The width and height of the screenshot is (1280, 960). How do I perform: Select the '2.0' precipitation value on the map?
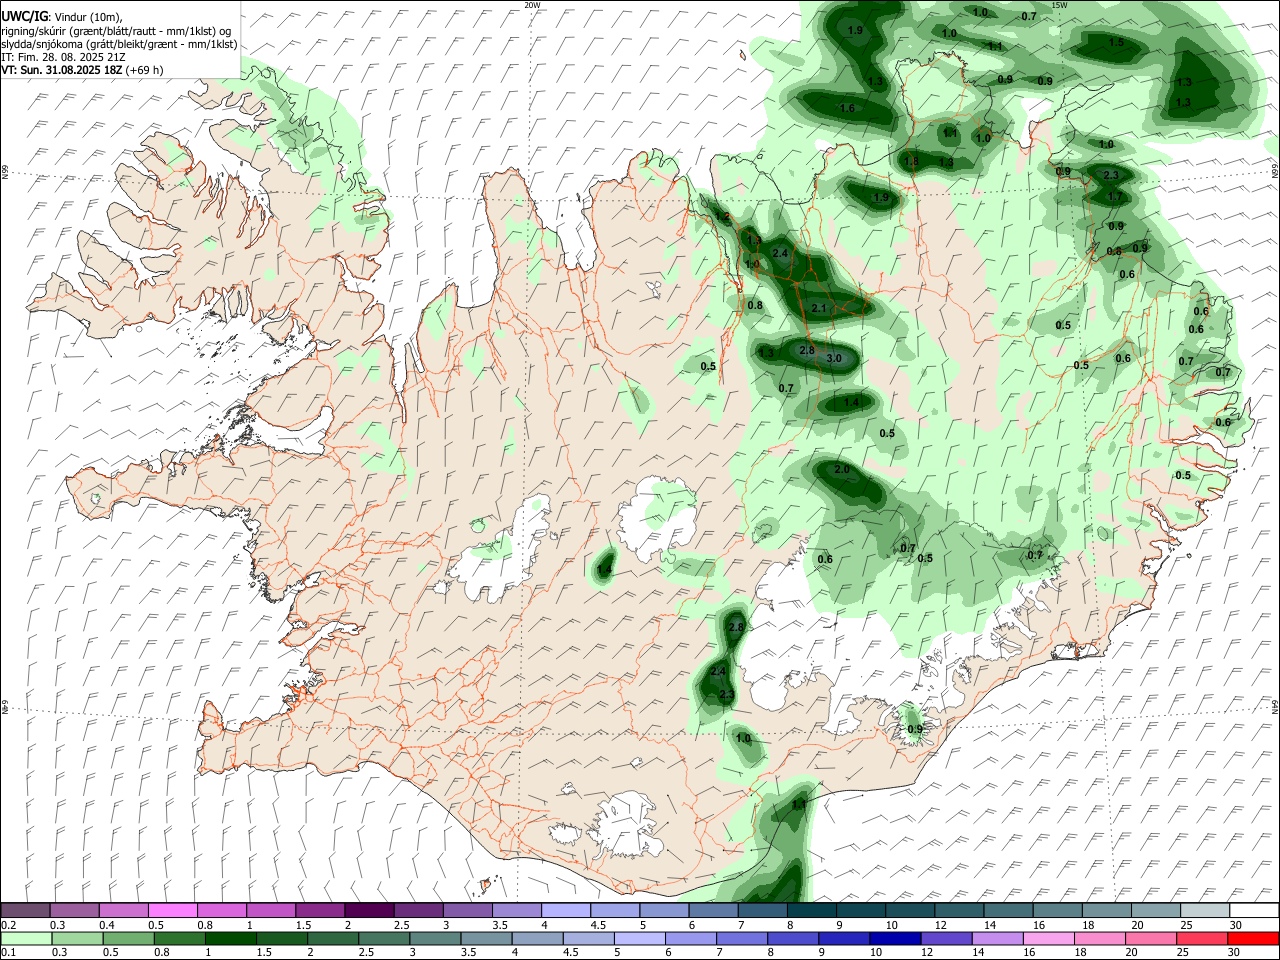tap(841, 470)
